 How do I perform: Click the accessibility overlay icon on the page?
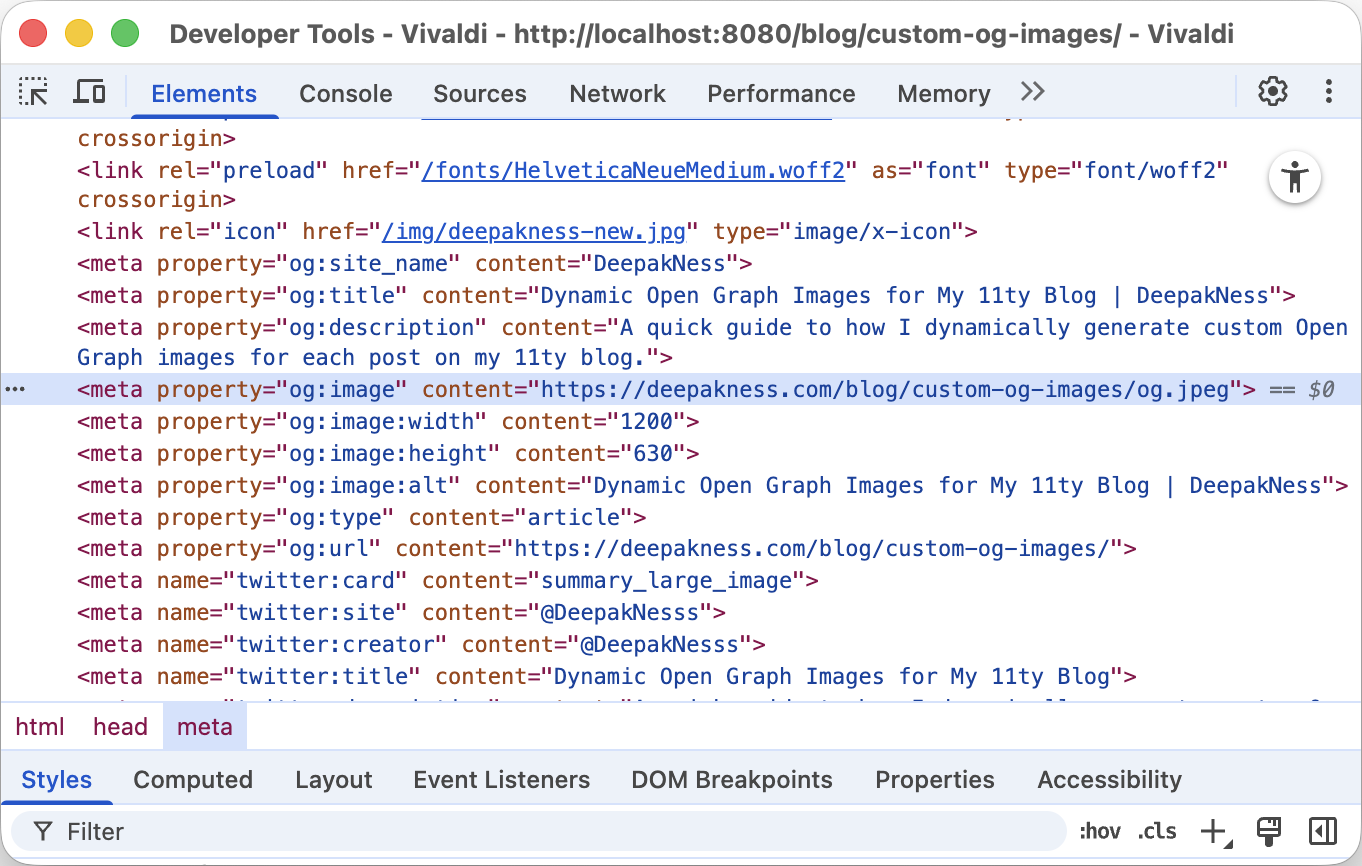pos(1295,177)
